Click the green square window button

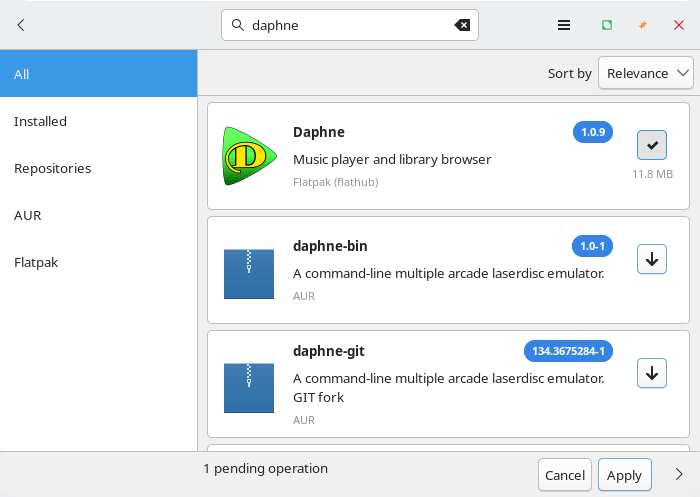click(607, 25)
